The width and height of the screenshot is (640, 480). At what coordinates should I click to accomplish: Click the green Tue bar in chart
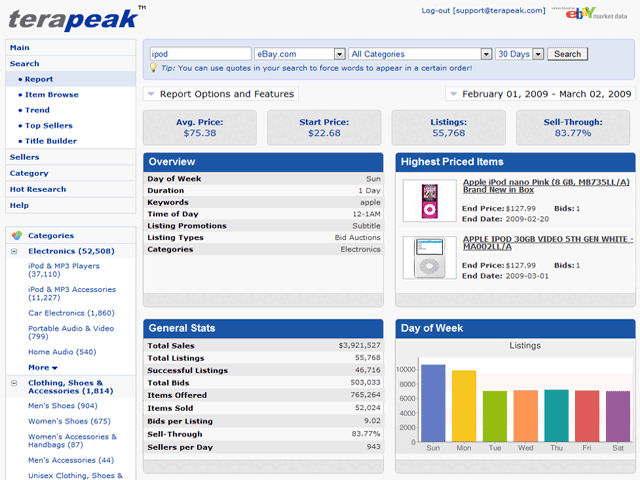pos(495,416)
